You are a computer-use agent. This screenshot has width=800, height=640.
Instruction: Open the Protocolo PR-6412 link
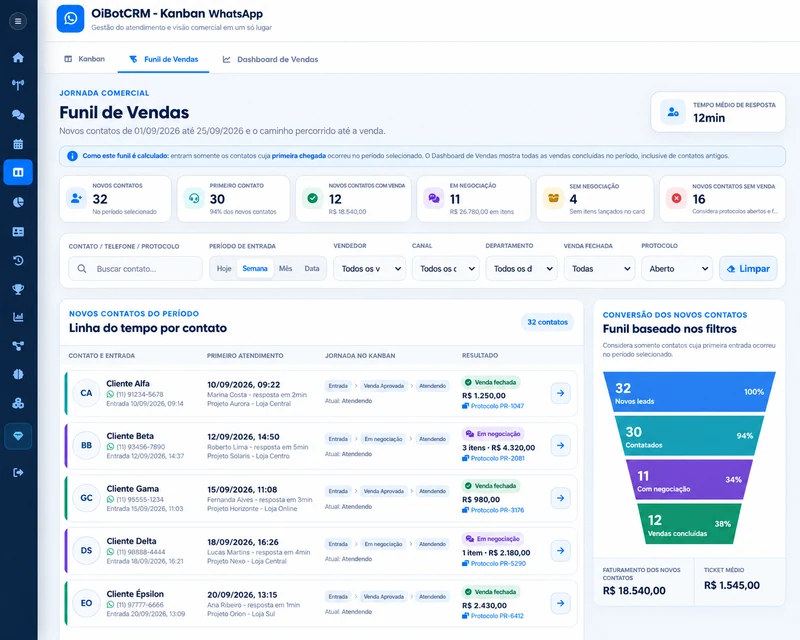coord(493,616)
